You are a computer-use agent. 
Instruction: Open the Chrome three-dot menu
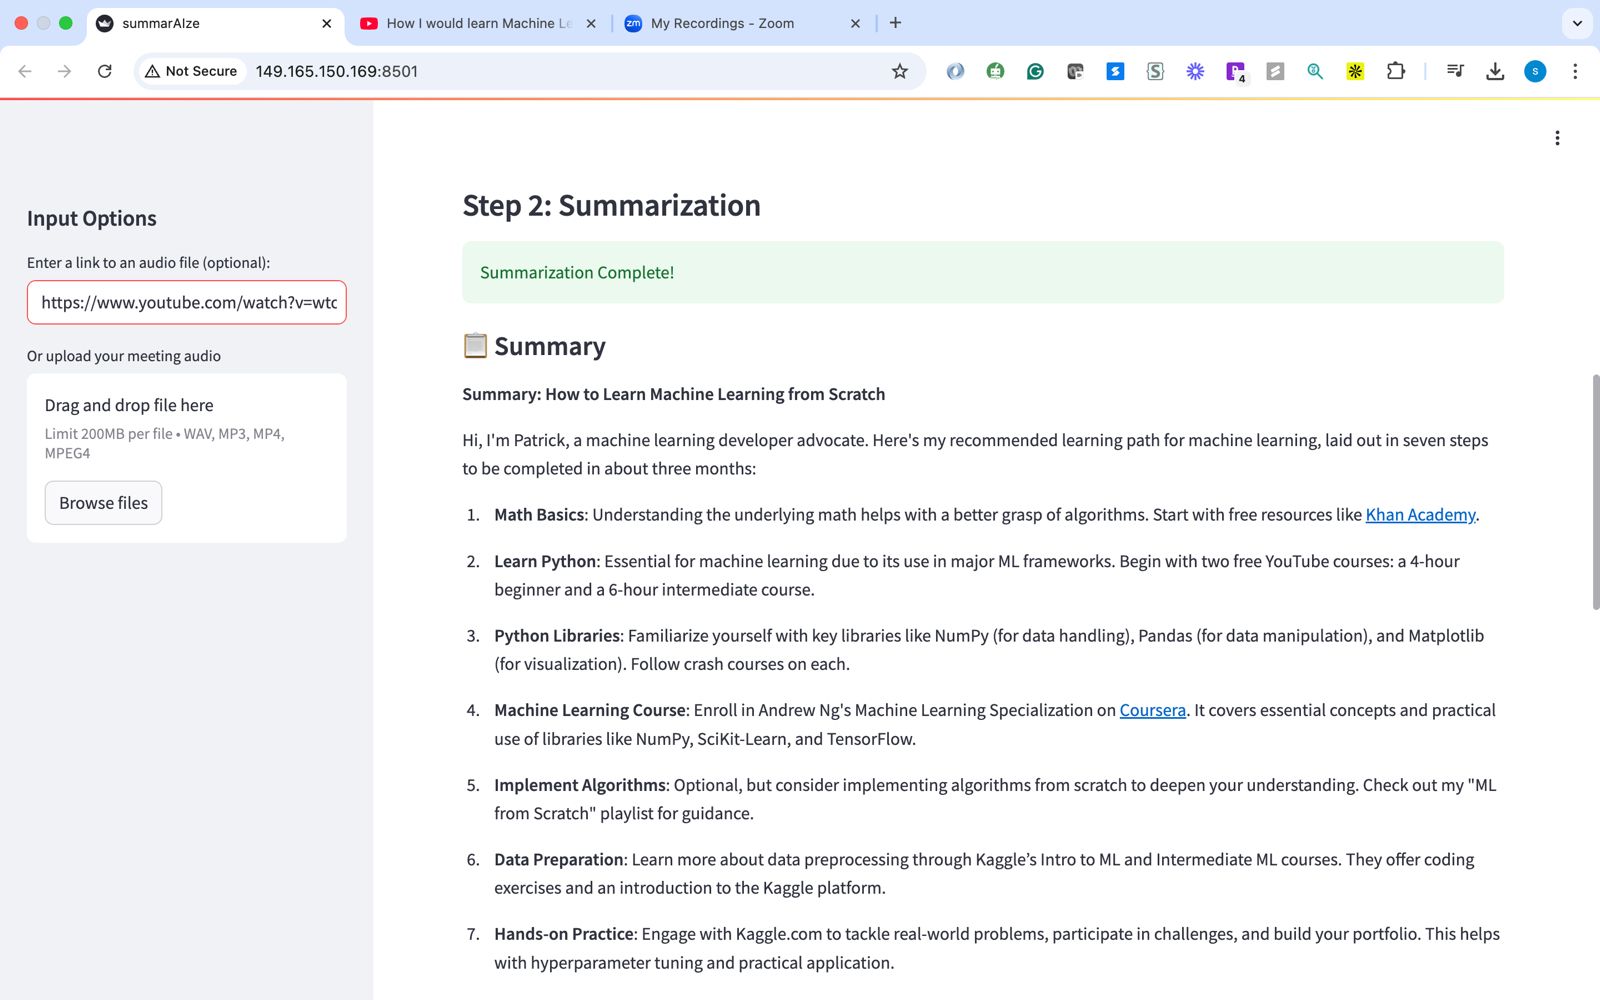click(x=1575, y=71)
